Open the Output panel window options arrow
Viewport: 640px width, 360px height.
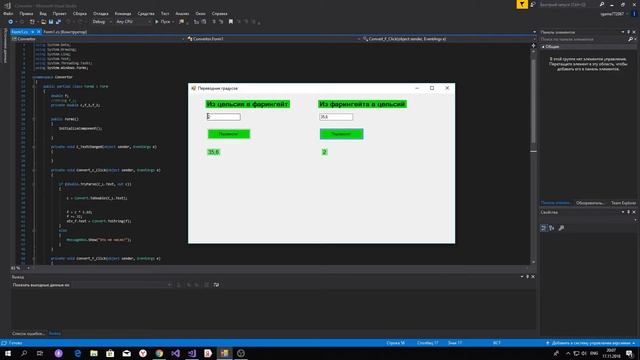pos(522,277)
